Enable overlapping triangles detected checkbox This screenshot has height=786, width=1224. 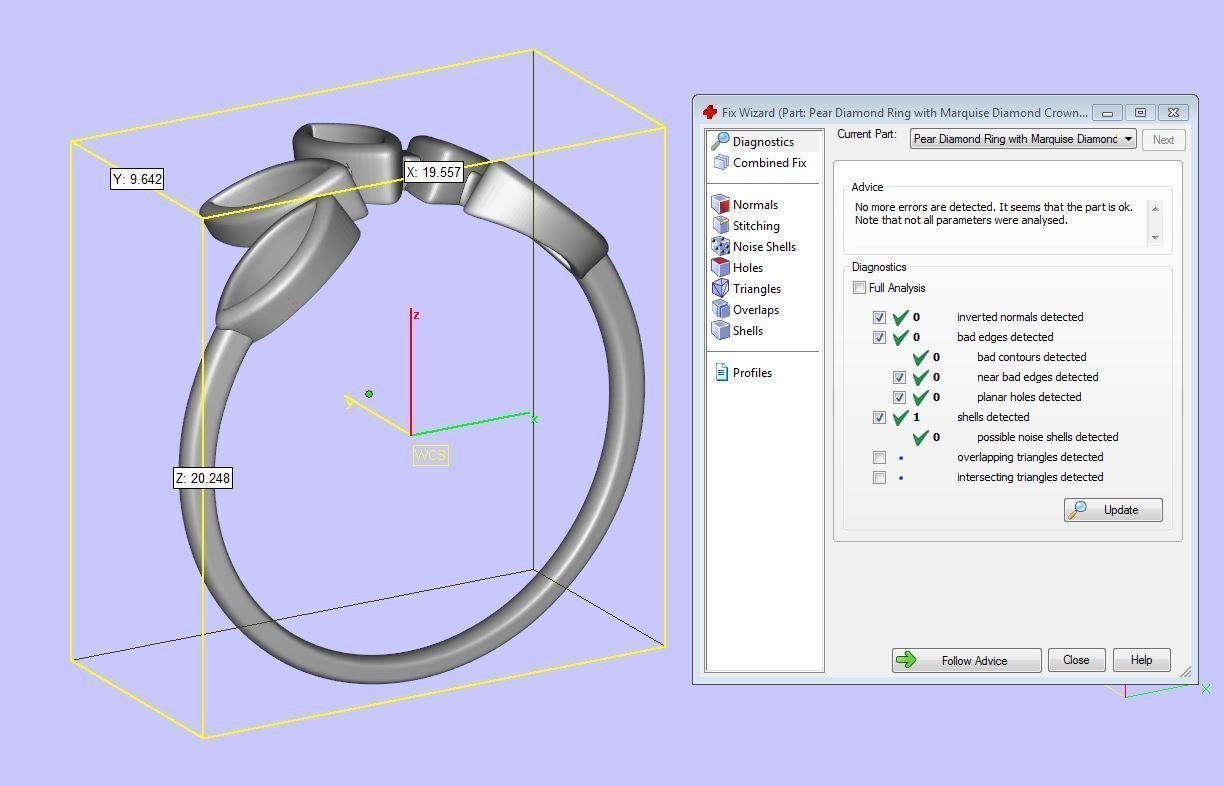pyautogui.click(x=879, y=457)
